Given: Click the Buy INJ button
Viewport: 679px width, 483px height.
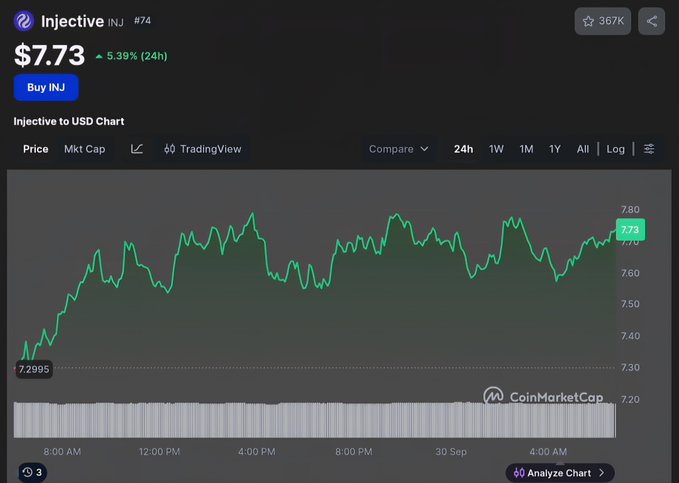Looking at the screenshot, I should tap(46, 88).
